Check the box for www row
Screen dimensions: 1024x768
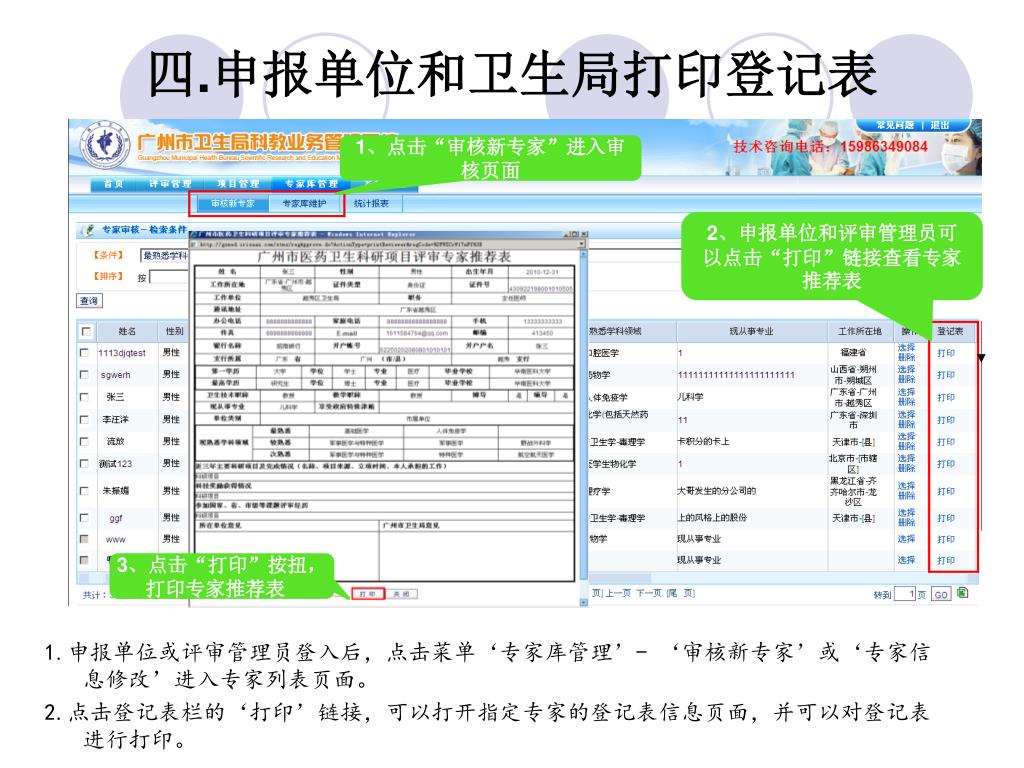(x=84, y=539)
